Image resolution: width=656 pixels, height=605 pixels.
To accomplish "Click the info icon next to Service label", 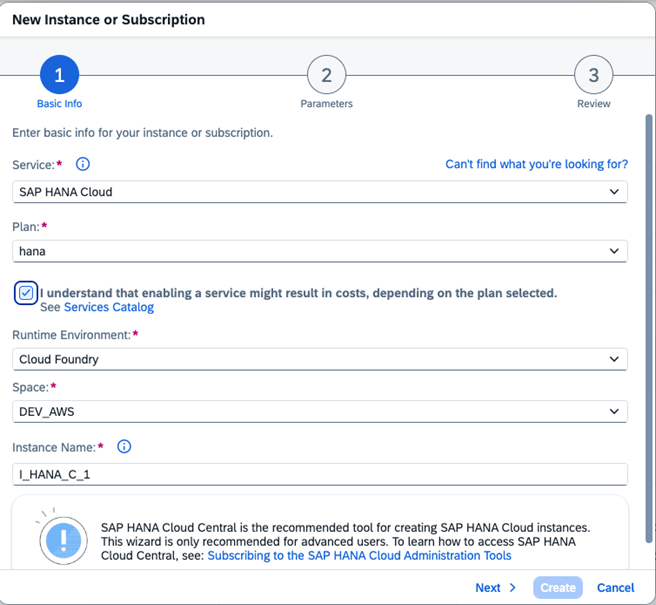I will 83,164.
